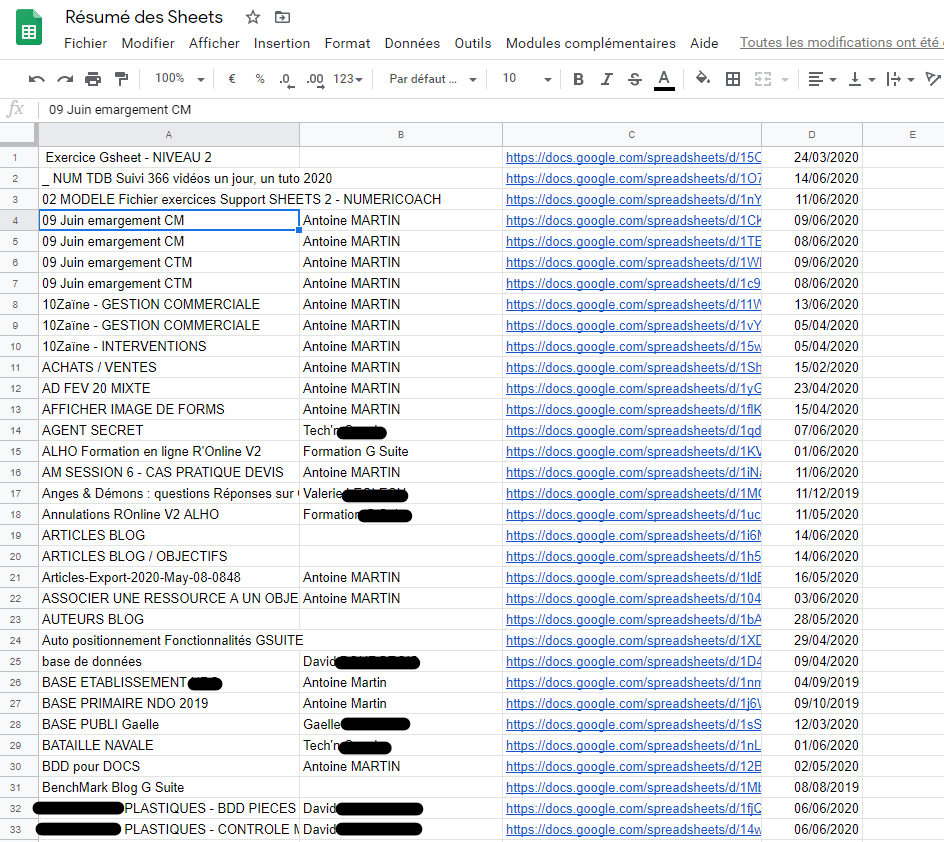Select column C header

click(x=632, y=135)
